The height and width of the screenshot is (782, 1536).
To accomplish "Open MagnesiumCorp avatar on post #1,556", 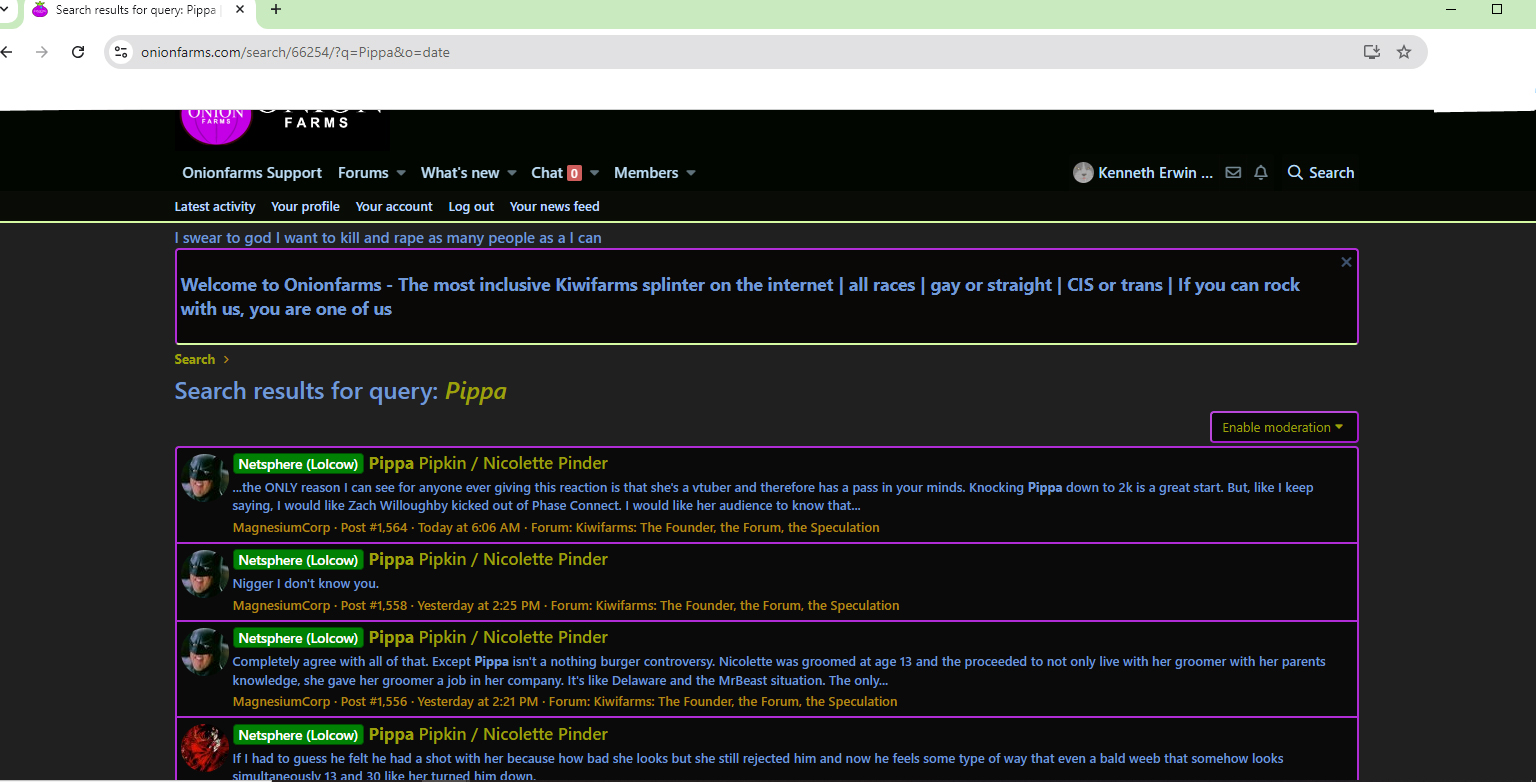I will [x=205, y=653].
